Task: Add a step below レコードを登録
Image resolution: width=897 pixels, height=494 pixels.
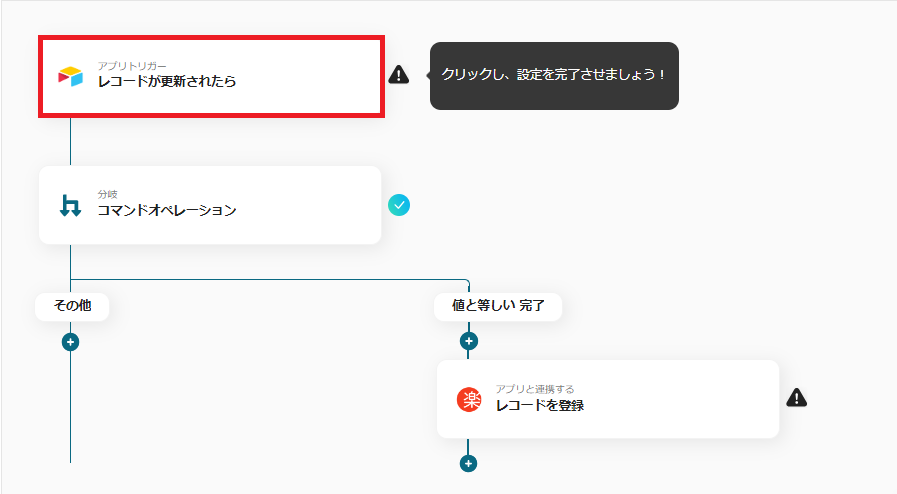Action: (x=469, y=463)
